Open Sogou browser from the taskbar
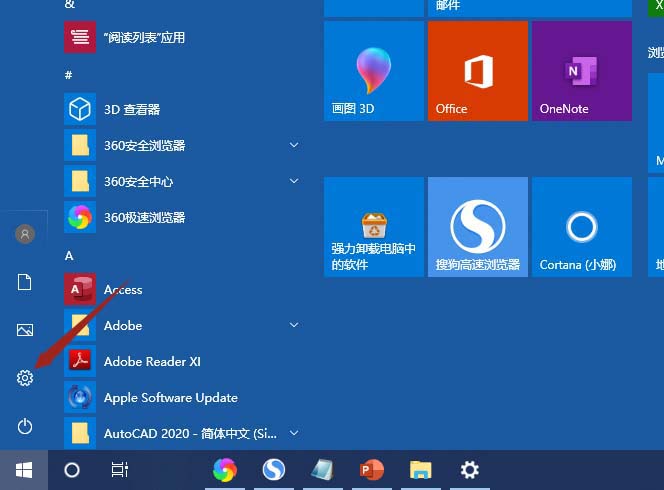This screenshot has width=664, height=490. [x=274, y=470]
